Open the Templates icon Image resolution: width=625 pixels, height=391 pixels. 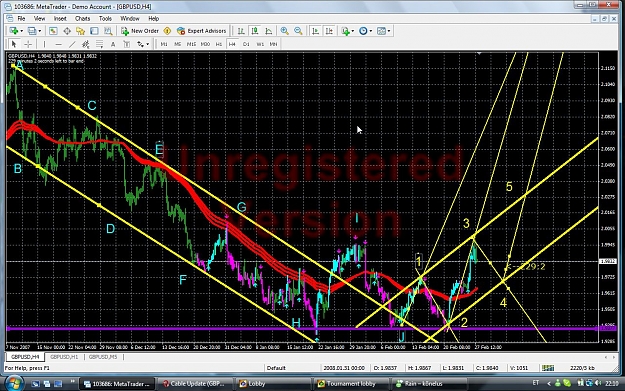tap(381, 31)
